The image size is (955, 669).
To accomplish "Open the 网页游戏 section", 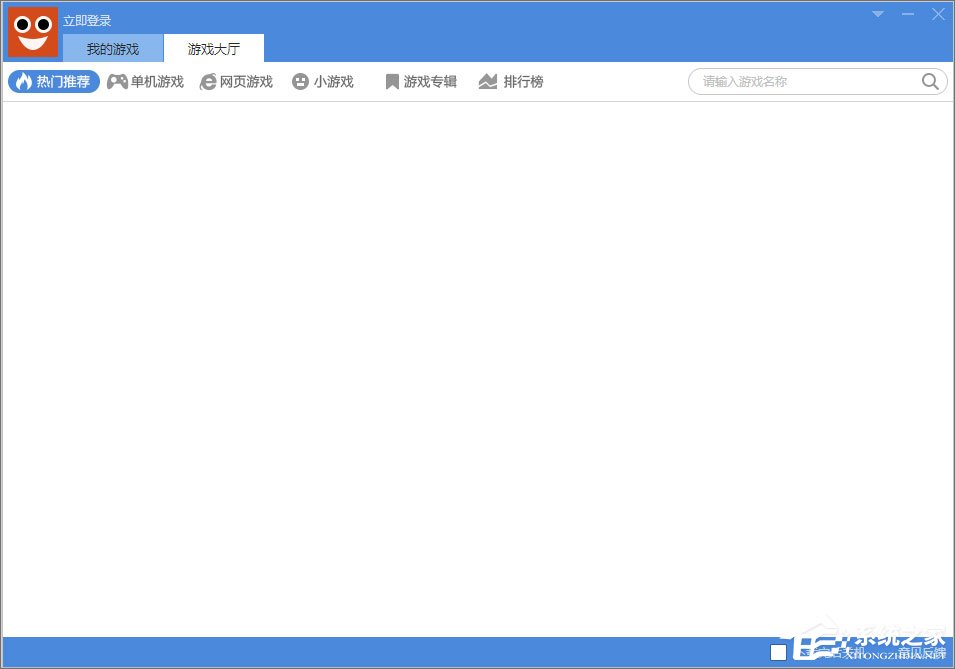I will pyautogui.click(x=237, y=82).
